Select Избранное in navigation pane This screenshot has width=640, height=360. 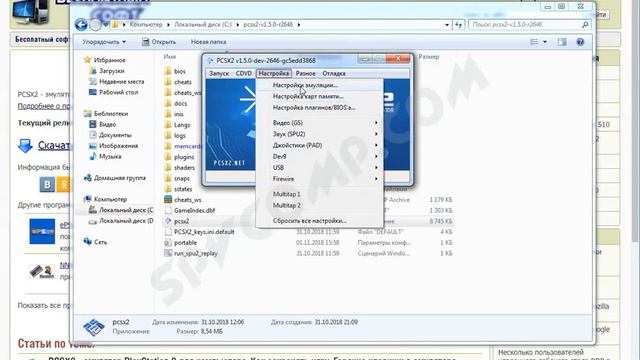click(104, 60)
